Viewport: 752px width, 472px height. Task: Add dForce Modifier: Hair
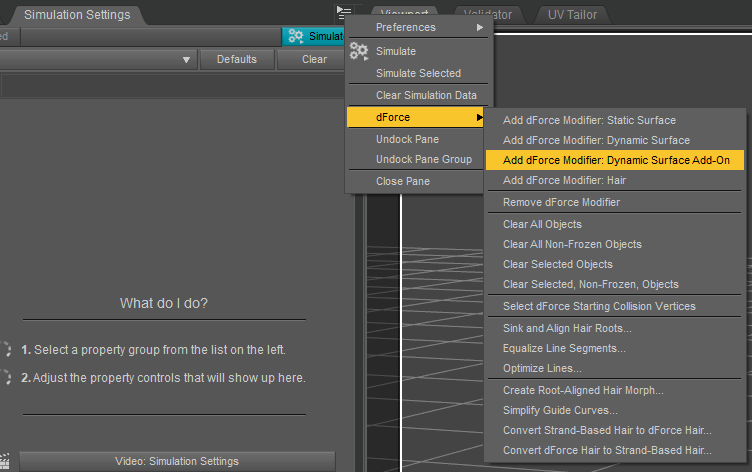pos(614,180)
